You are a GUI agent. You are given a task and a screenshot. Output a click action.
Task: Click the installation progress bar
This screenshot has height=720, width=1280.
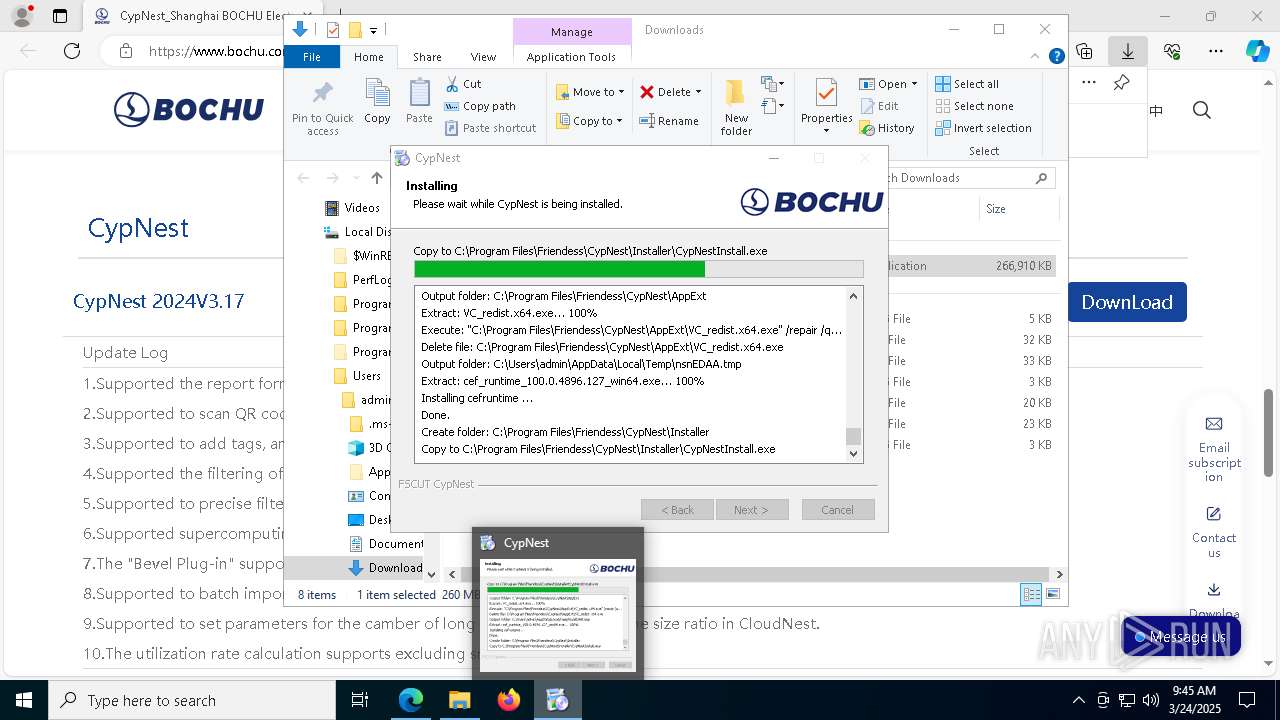tap(638, 269)
